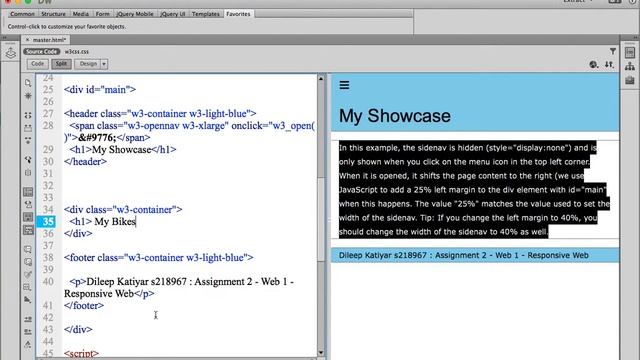Image resolution: width=640 pixels, height=360 pixels.
Task: Show the Code Navigator icon
Action: pos(28,96)
